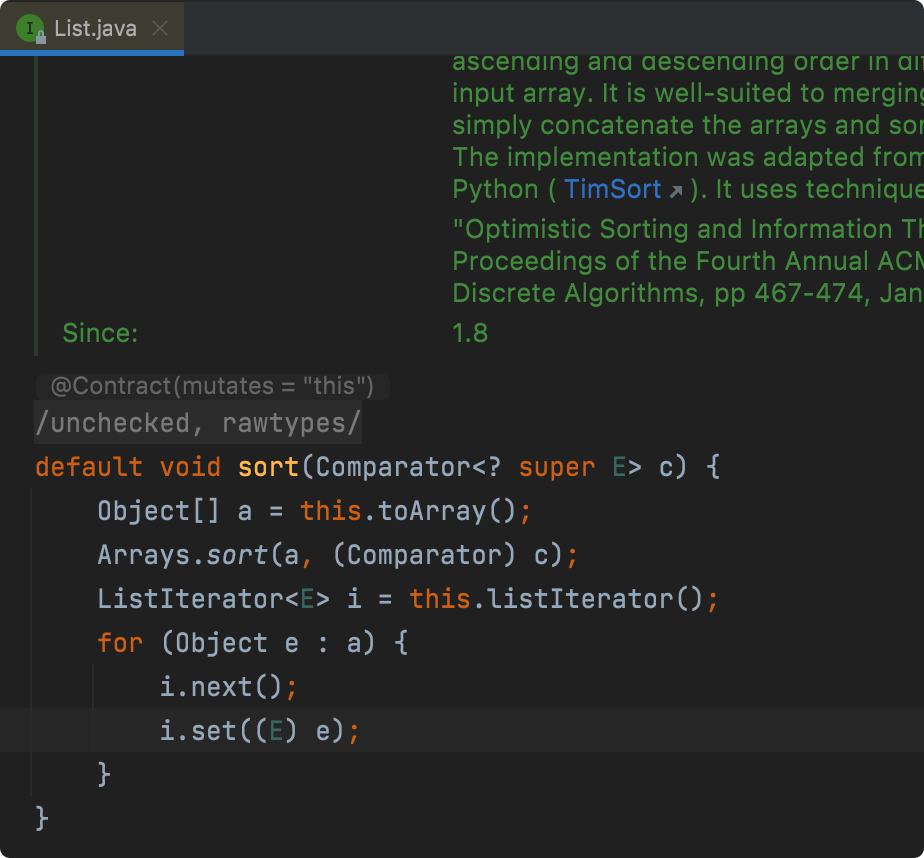Click the external link arrow after TimSort
The width and height of the screenshot is (924, 858).
pyautogui.click(x=676, y=191)
